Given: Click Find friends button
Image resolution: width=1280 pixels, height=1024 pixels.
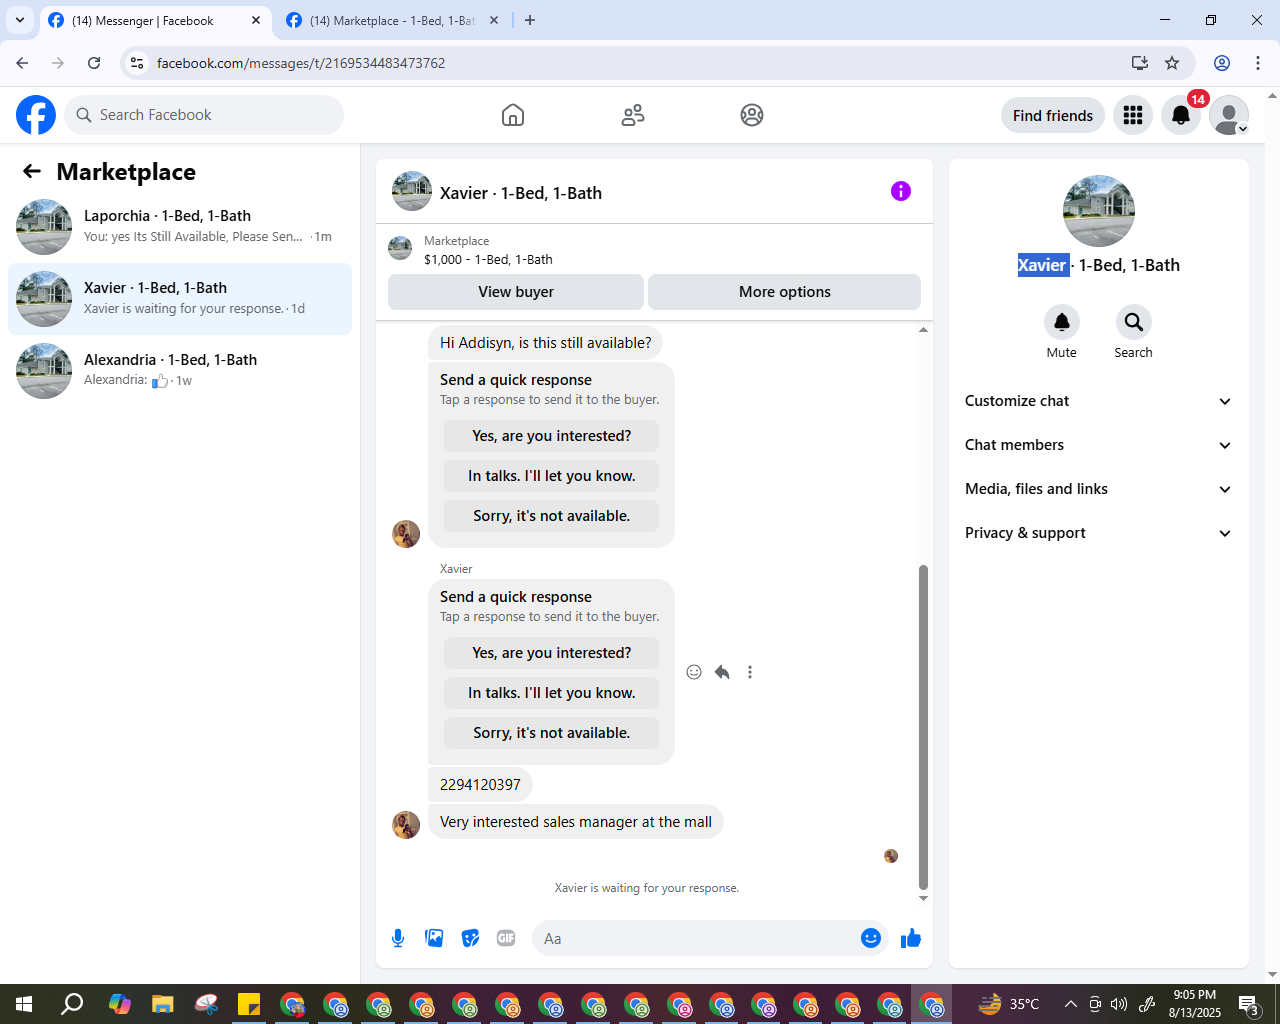Looking at the screenshot, I should click(x=1053, y=115).
